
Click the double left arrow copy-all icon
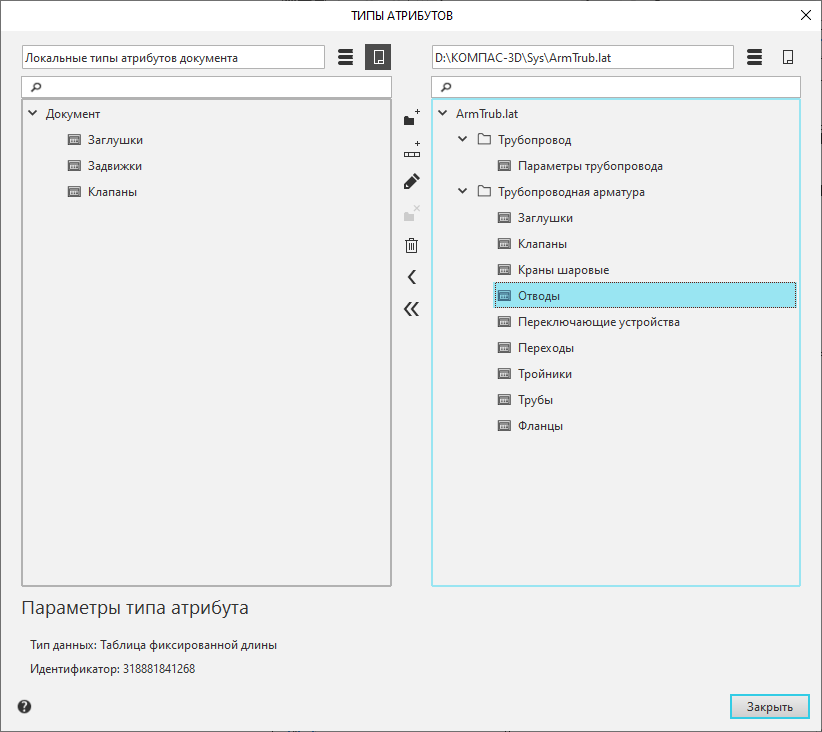(x=411, y=309)
